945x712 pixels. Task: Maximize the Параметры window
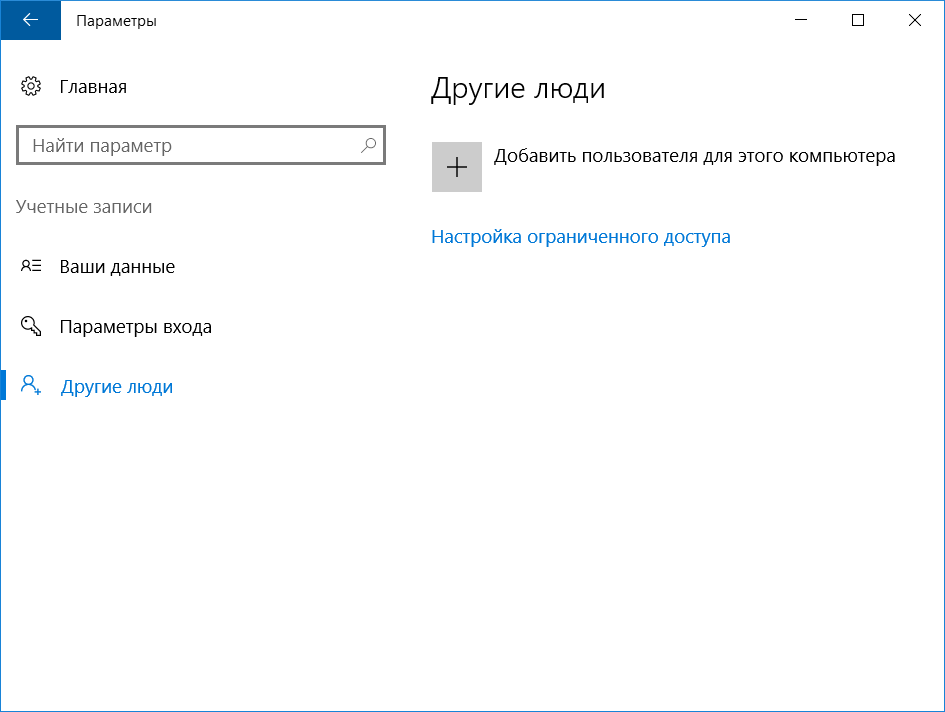[x=858, y=20]
